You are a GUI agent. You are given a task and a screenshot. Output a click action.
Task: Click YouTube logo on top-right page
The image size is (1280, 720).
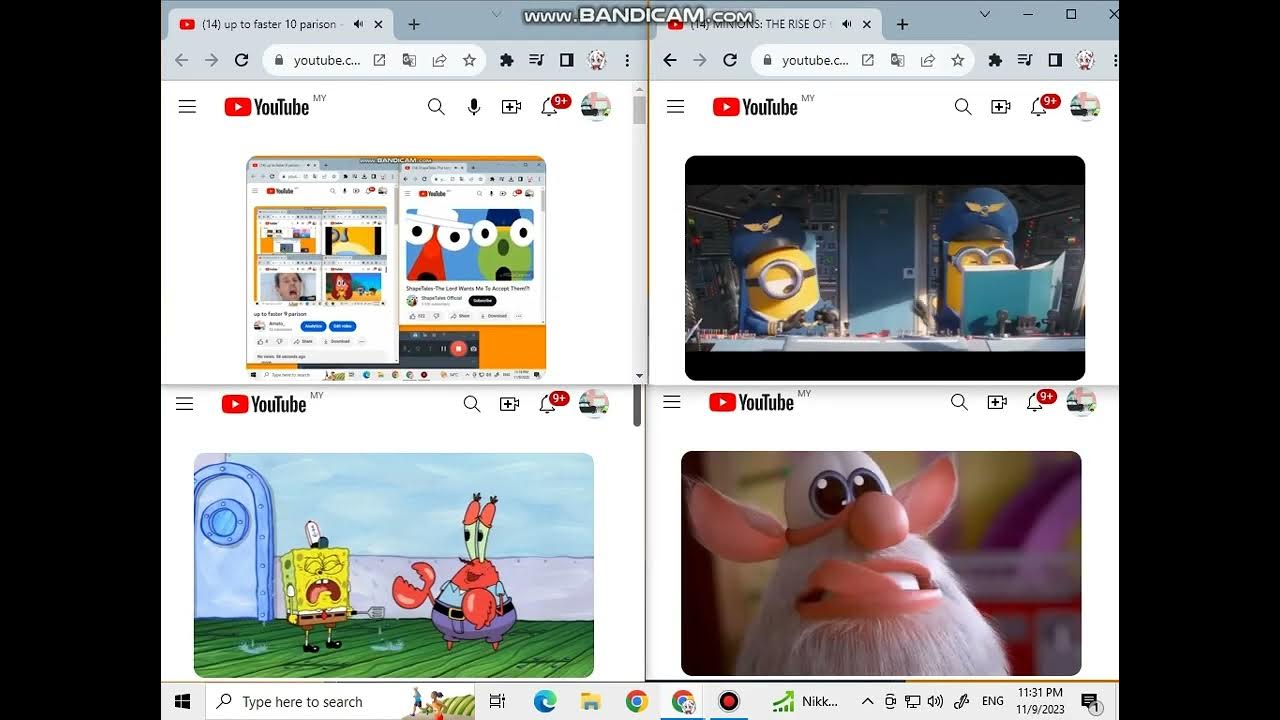[755, 107]
